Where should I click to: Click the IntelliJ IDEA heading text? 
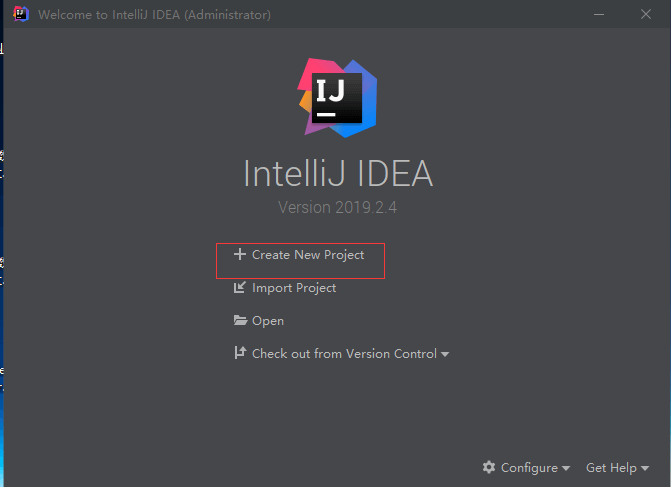(338, 173)
